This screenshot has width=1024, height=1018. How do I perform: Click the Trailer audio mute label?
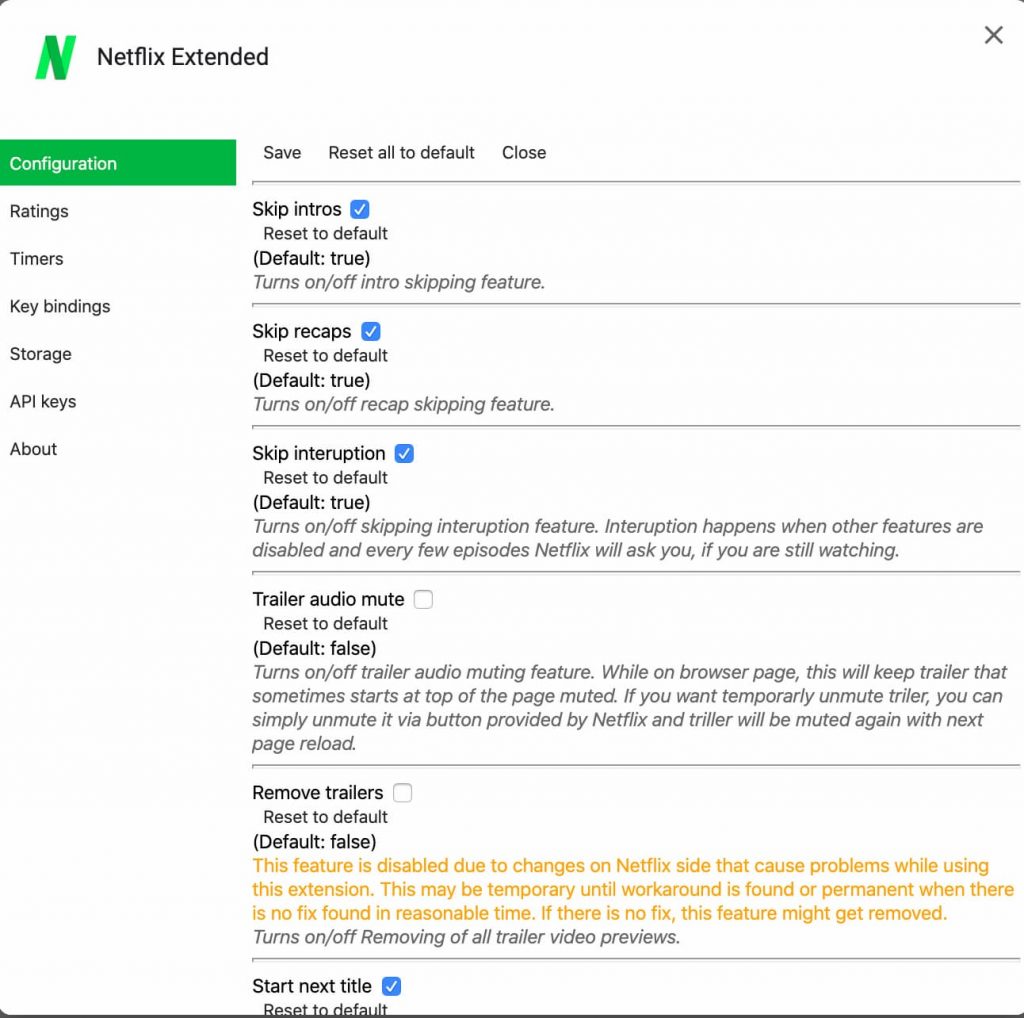(x=328, y=599)
